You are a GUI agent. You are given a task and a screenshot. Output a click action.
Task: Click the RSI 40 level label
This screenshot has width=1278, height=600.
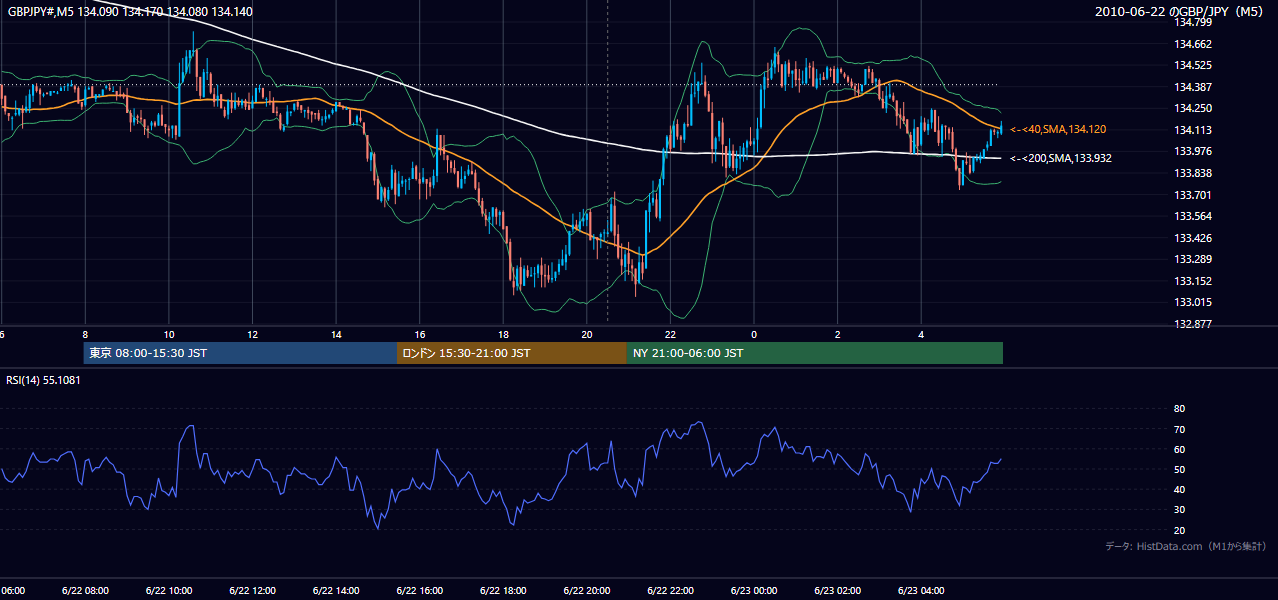tap(1179, 489)
